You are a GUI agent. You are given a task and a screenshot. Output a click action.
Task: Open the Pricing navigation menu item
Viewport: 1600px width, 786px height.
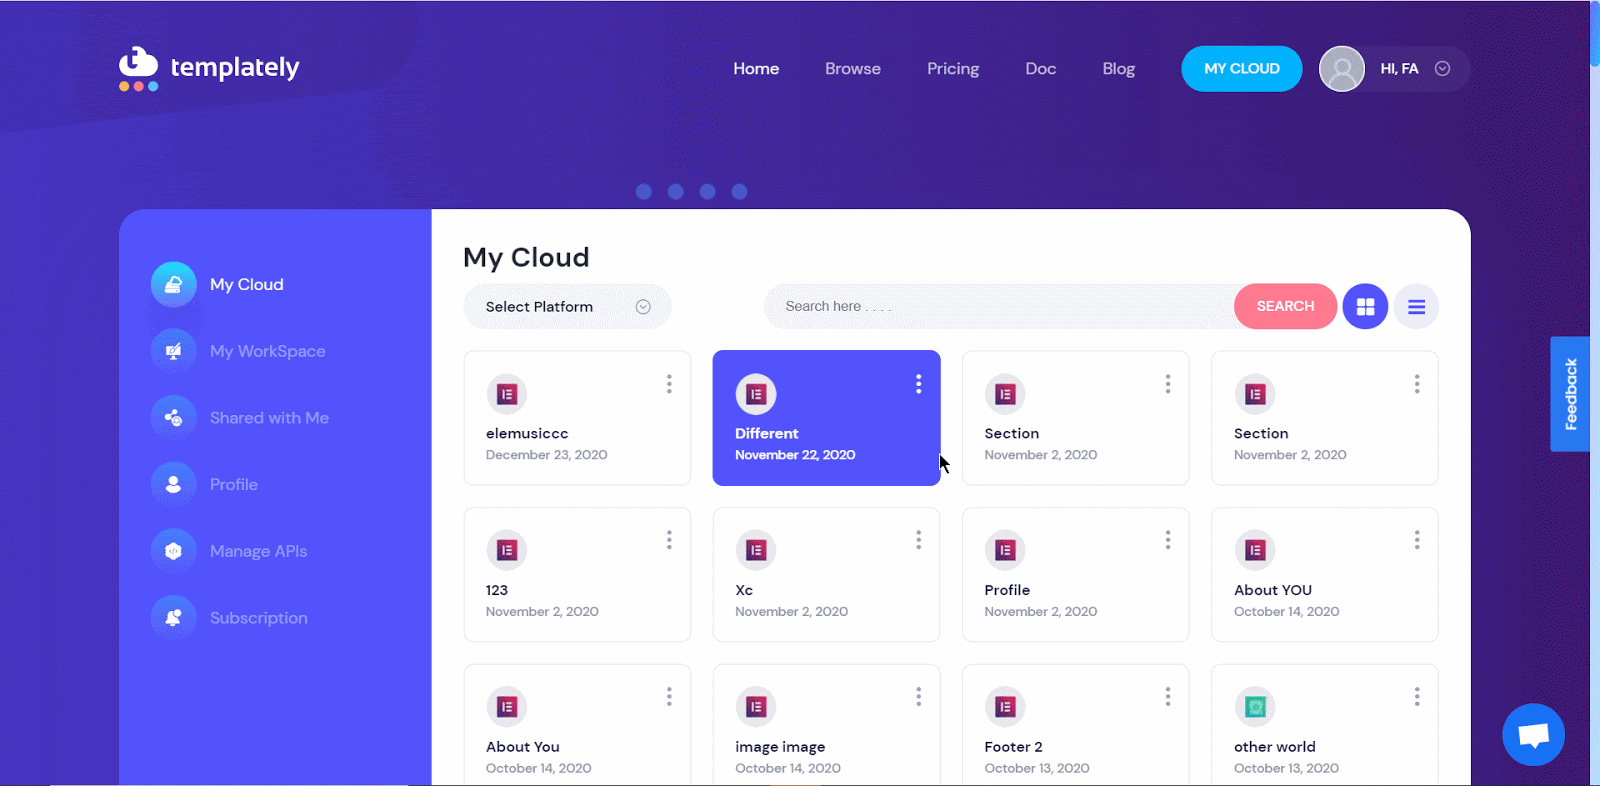click(x=952, y=69)
